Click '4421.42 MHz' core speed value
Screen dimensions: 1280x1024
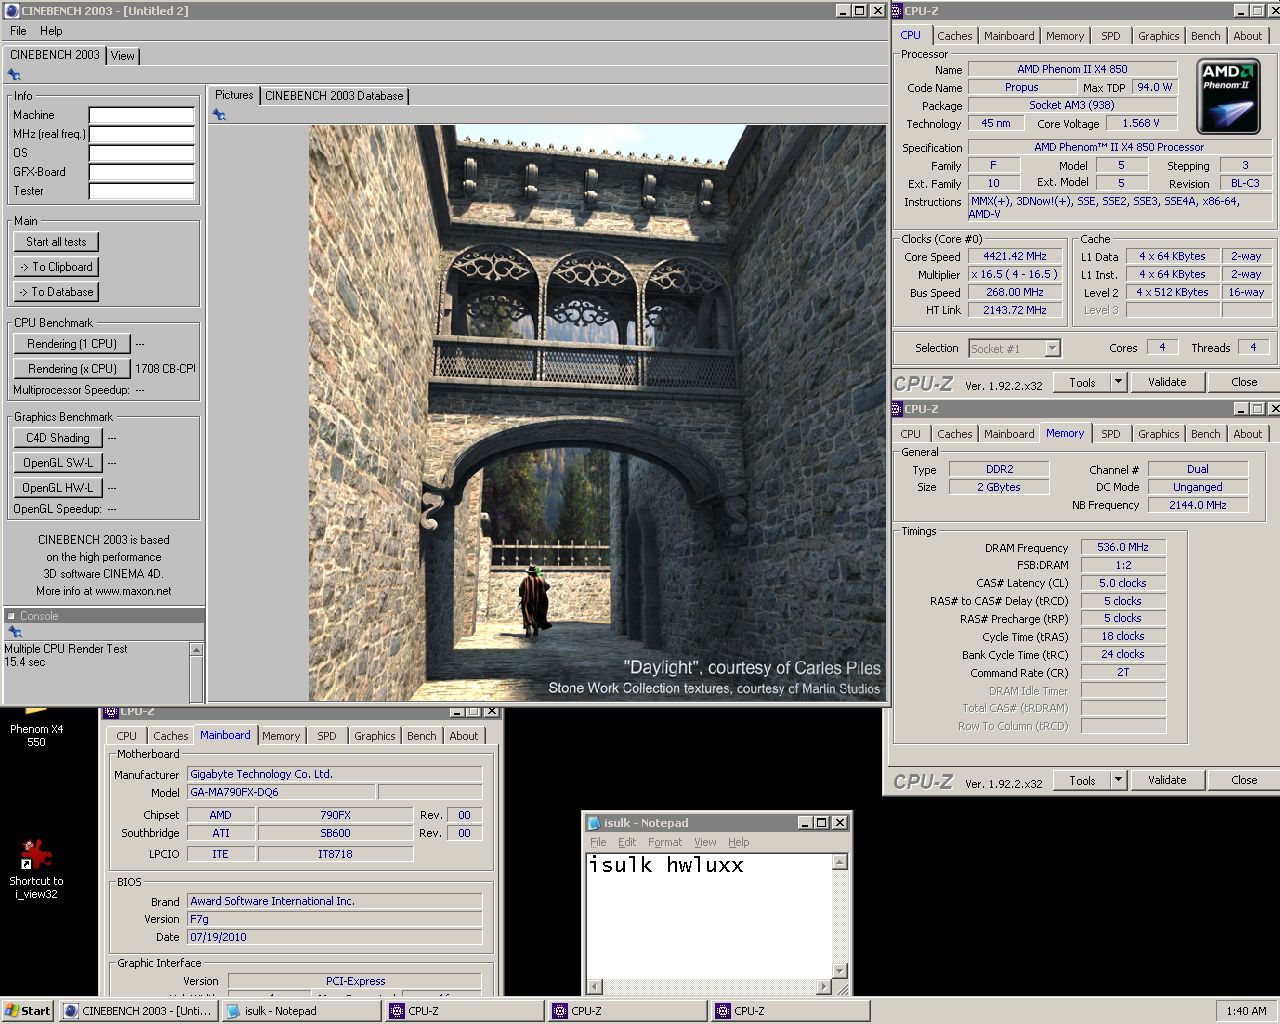point(1015,256)
